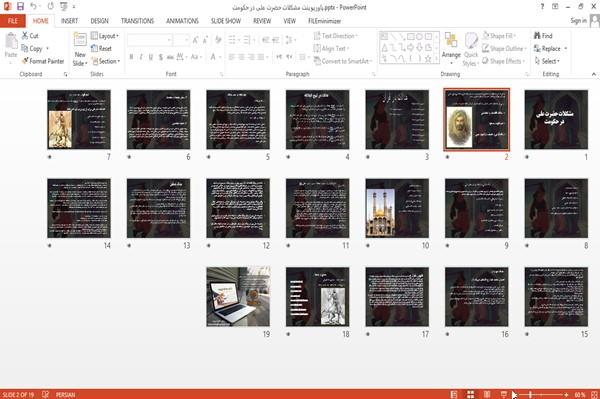Image resolution: width=600 pixels, height=399 pixels.
Task: Select slide 15 thumbnail
Action: coord(556,297)
